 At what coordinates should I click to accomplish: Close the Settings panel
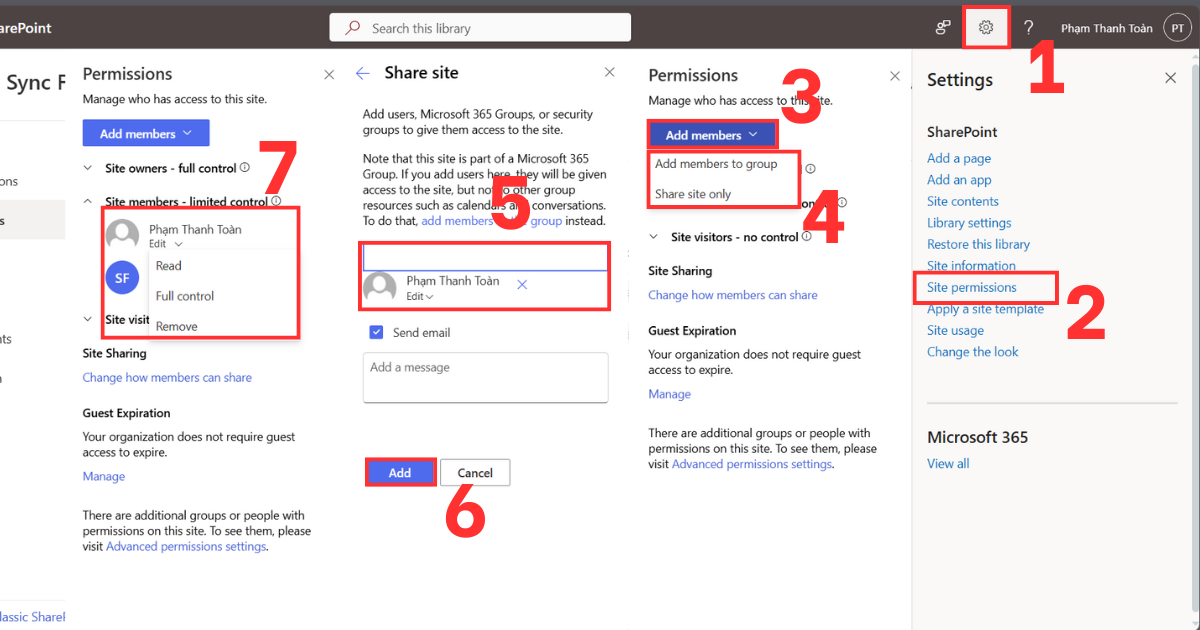[x=1170, y=77]
